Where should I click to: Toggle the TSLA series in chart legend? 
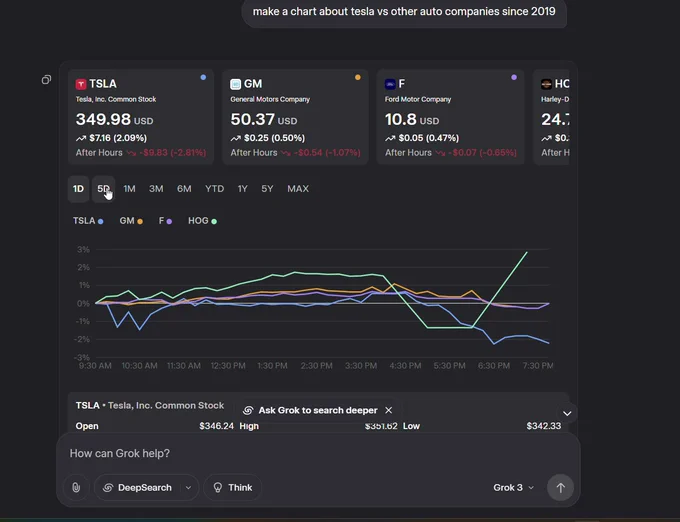click(x=88, y=221)
